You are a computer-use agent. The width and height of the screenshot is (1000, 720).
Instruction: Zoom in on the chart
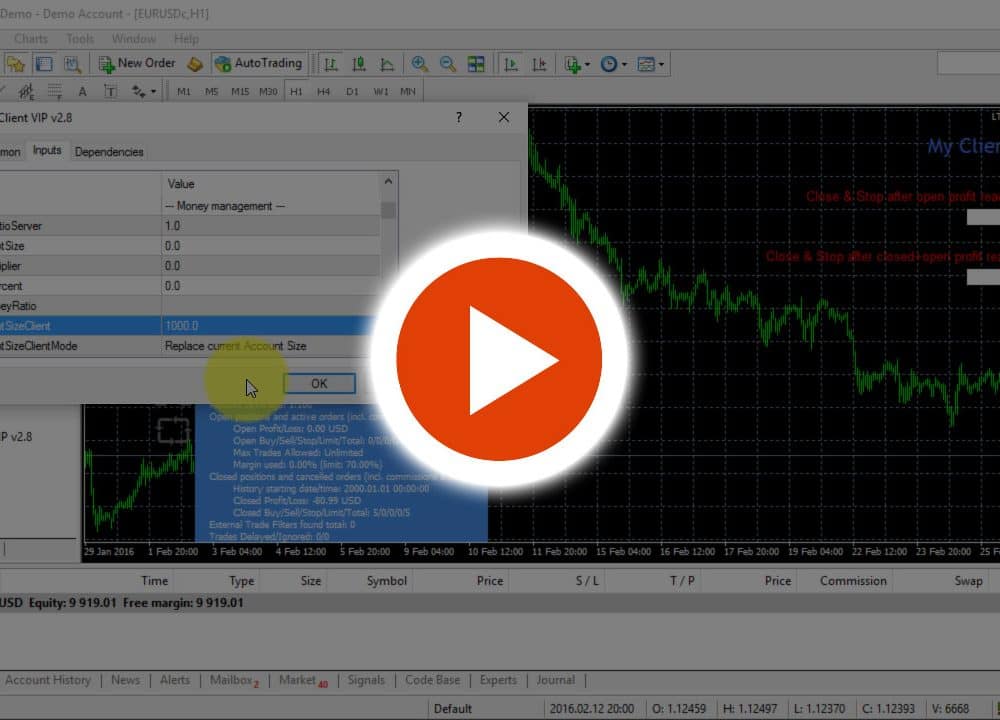point(419,64)
